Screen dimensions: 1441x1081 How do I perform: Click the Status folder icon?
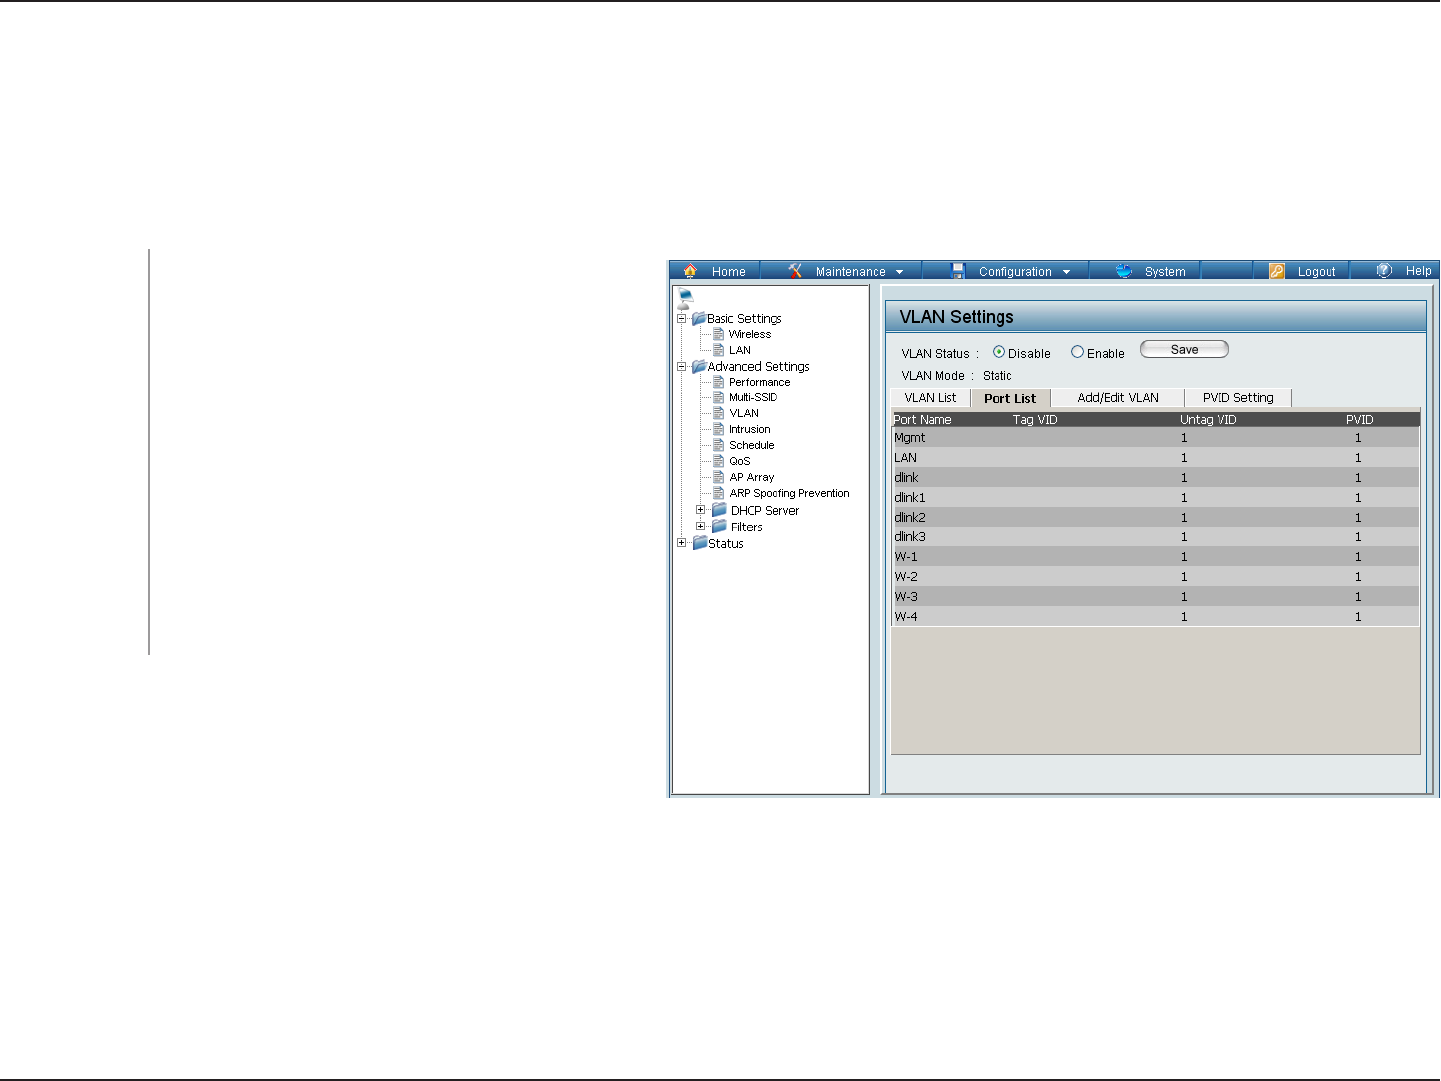[699, 543]
